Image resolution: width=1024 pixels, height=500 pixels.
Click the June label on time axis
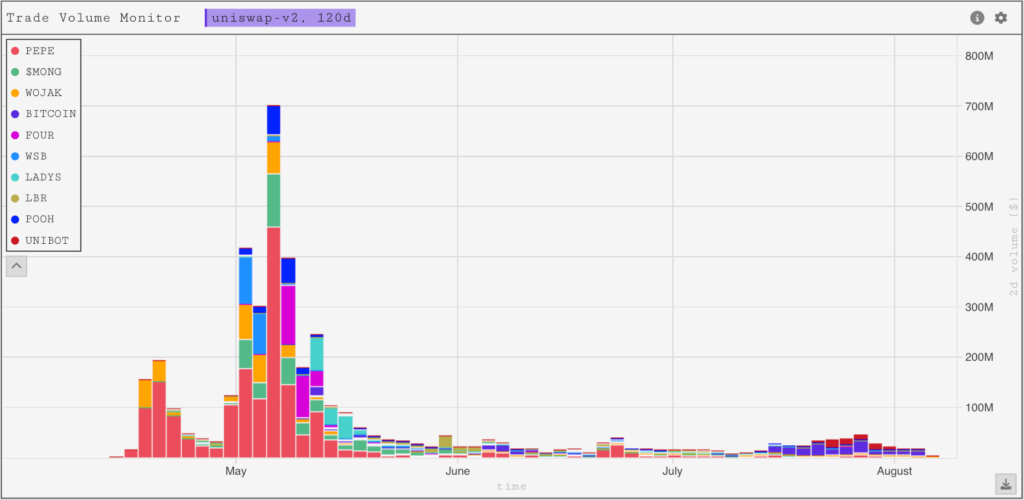pyautogui.click(x=457, y=471)
